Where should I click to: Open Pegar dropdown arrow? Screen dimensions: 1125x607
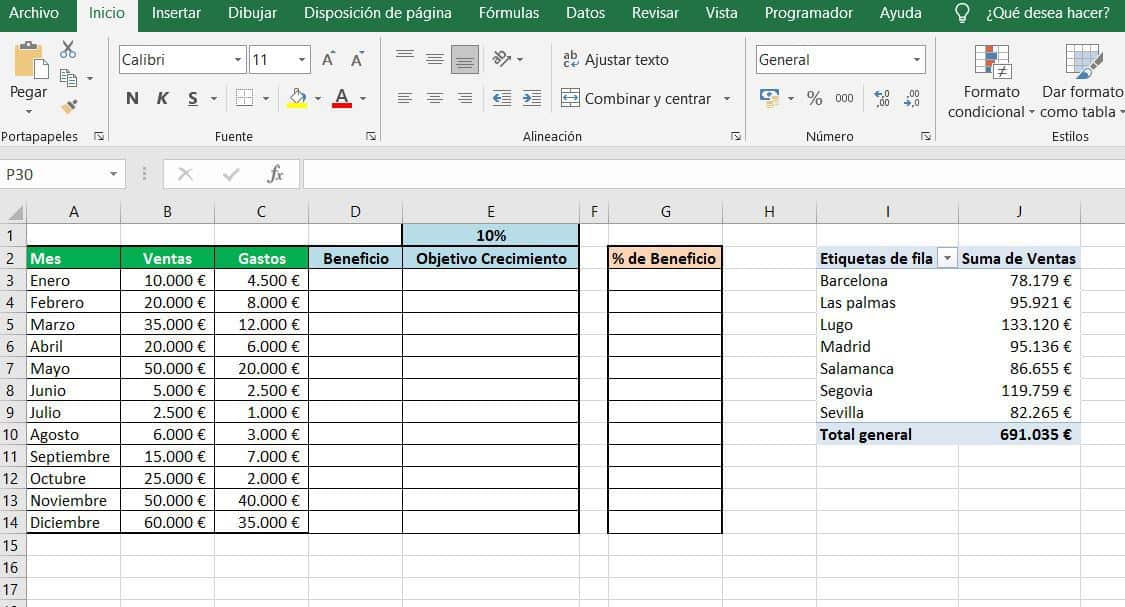(29, 111)
